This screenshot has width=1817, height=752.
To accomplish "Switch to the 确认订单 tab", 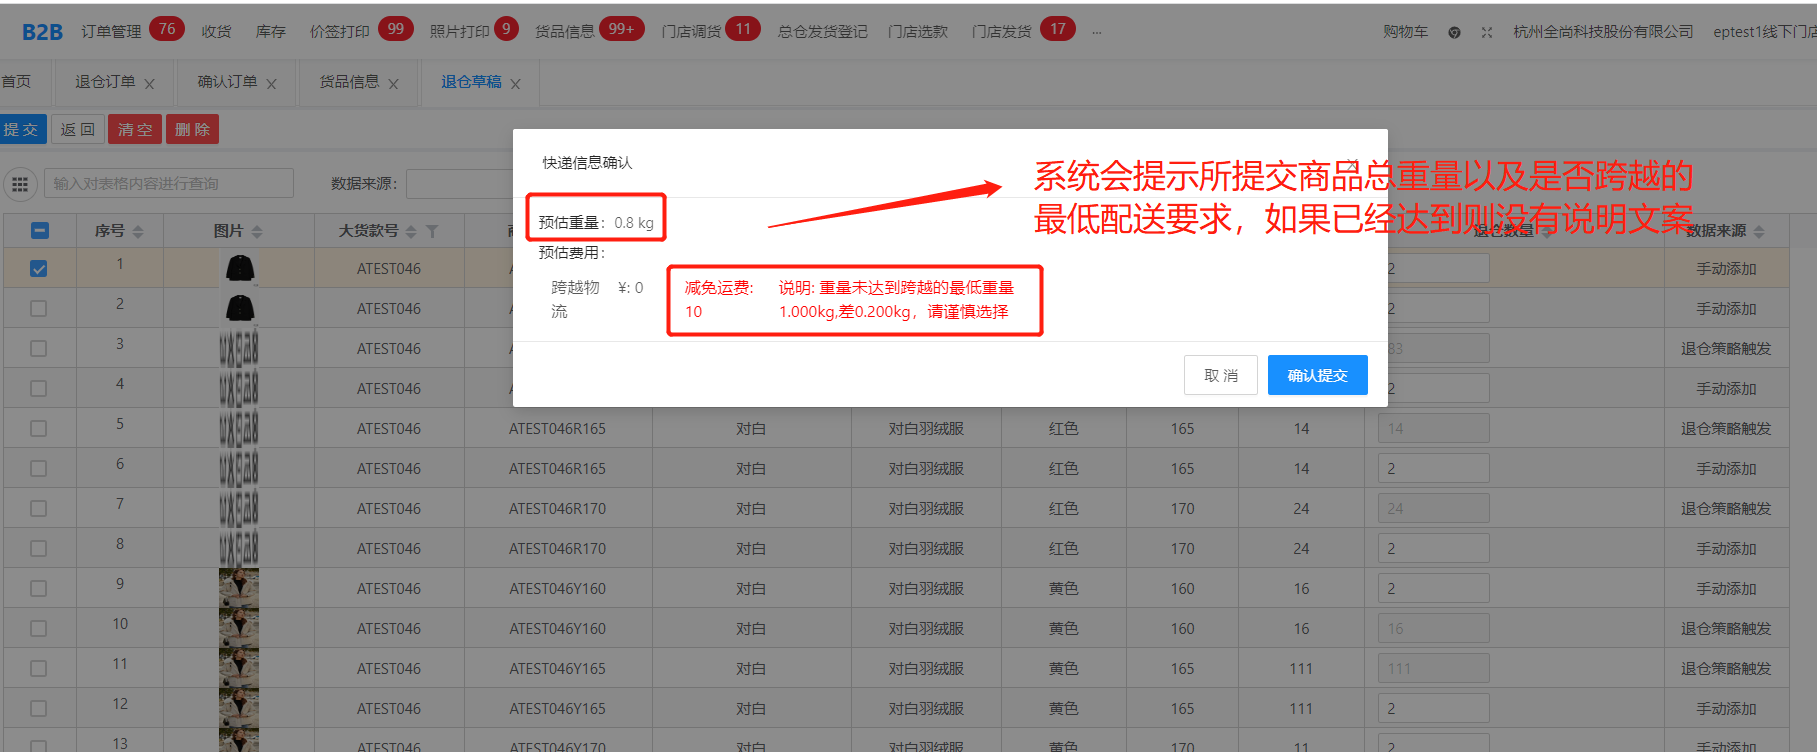I will tap(227, 82).
